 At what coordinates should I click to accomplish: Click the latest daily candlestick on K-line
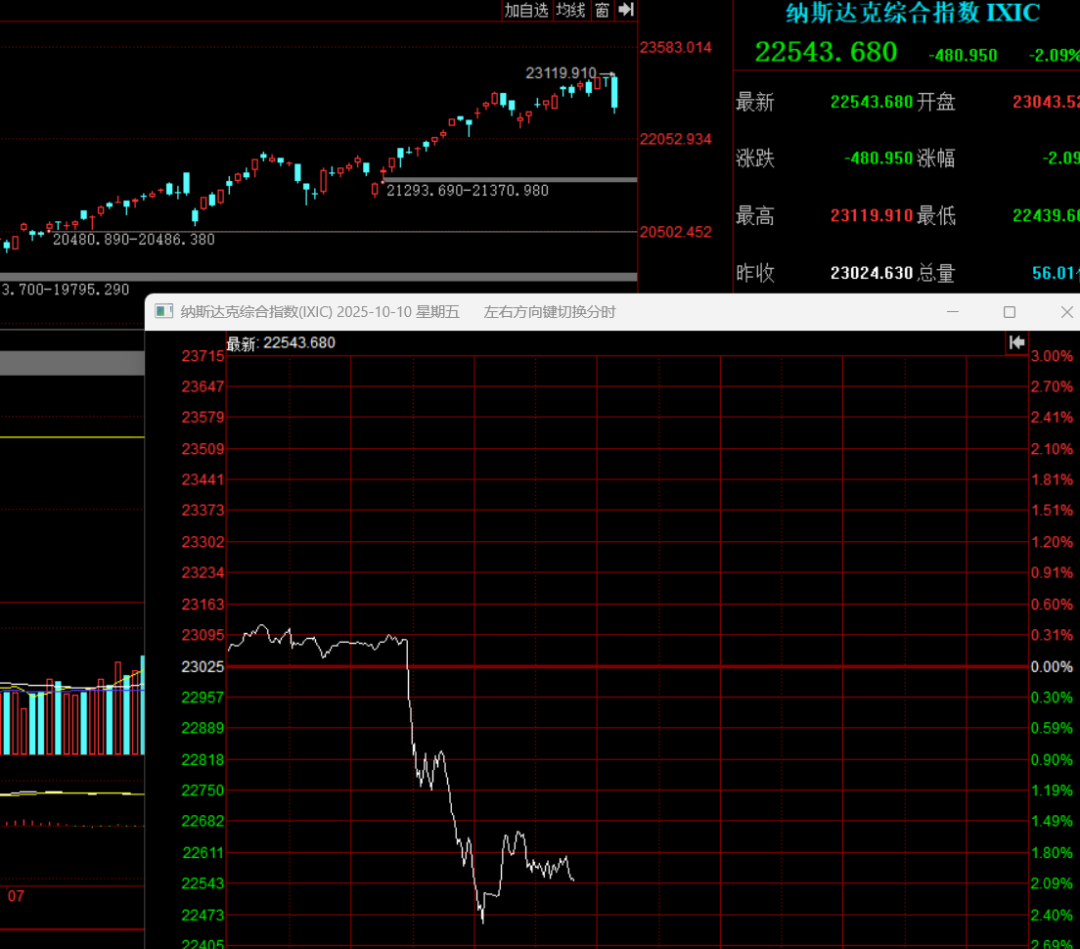(x=614, y=92)
